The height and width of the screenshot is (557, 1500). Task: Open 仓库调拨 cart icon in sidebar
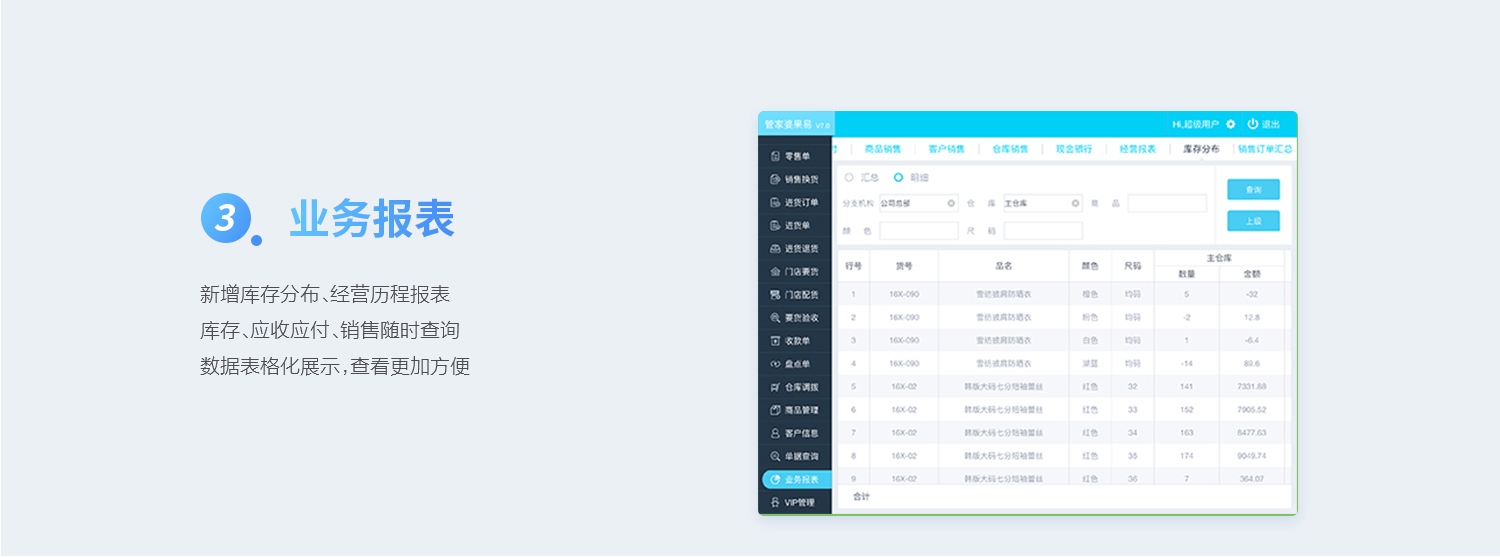(775, 387)
